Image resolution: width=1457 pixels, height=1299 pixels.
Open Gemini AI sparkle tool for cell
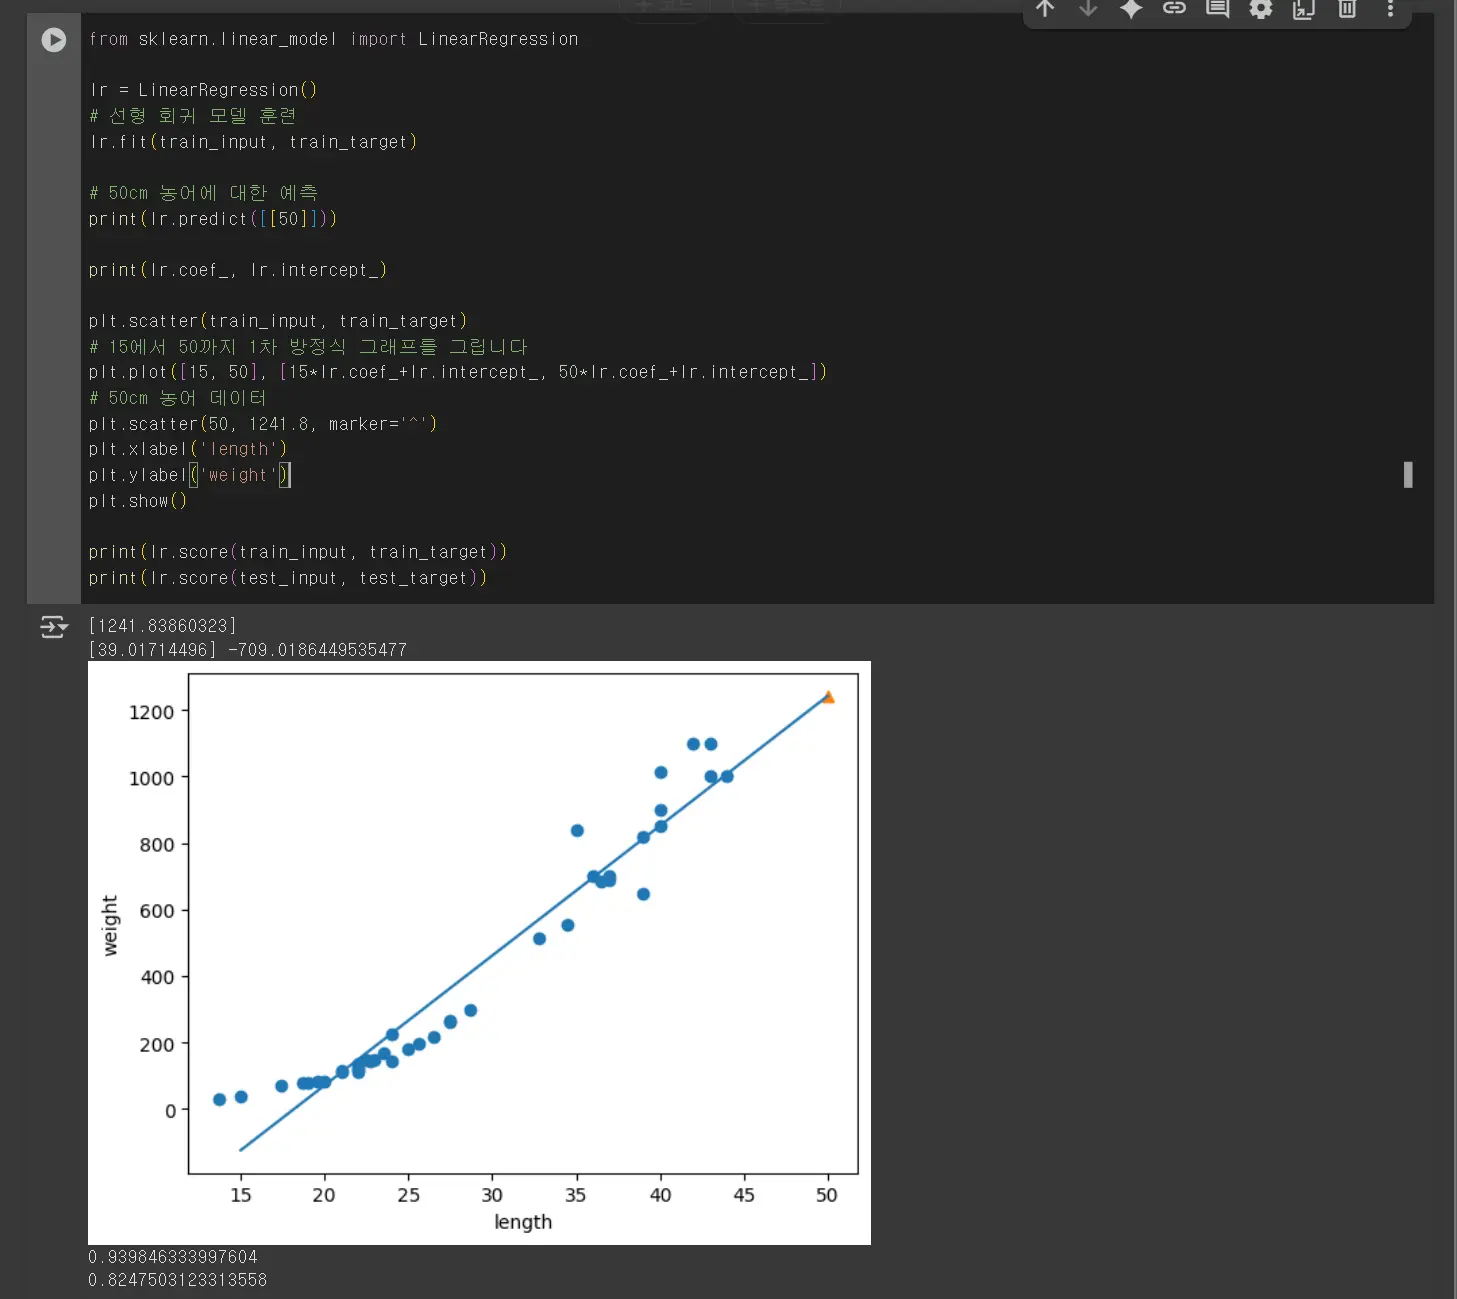pyautogui.click(x=1131, y=9)
